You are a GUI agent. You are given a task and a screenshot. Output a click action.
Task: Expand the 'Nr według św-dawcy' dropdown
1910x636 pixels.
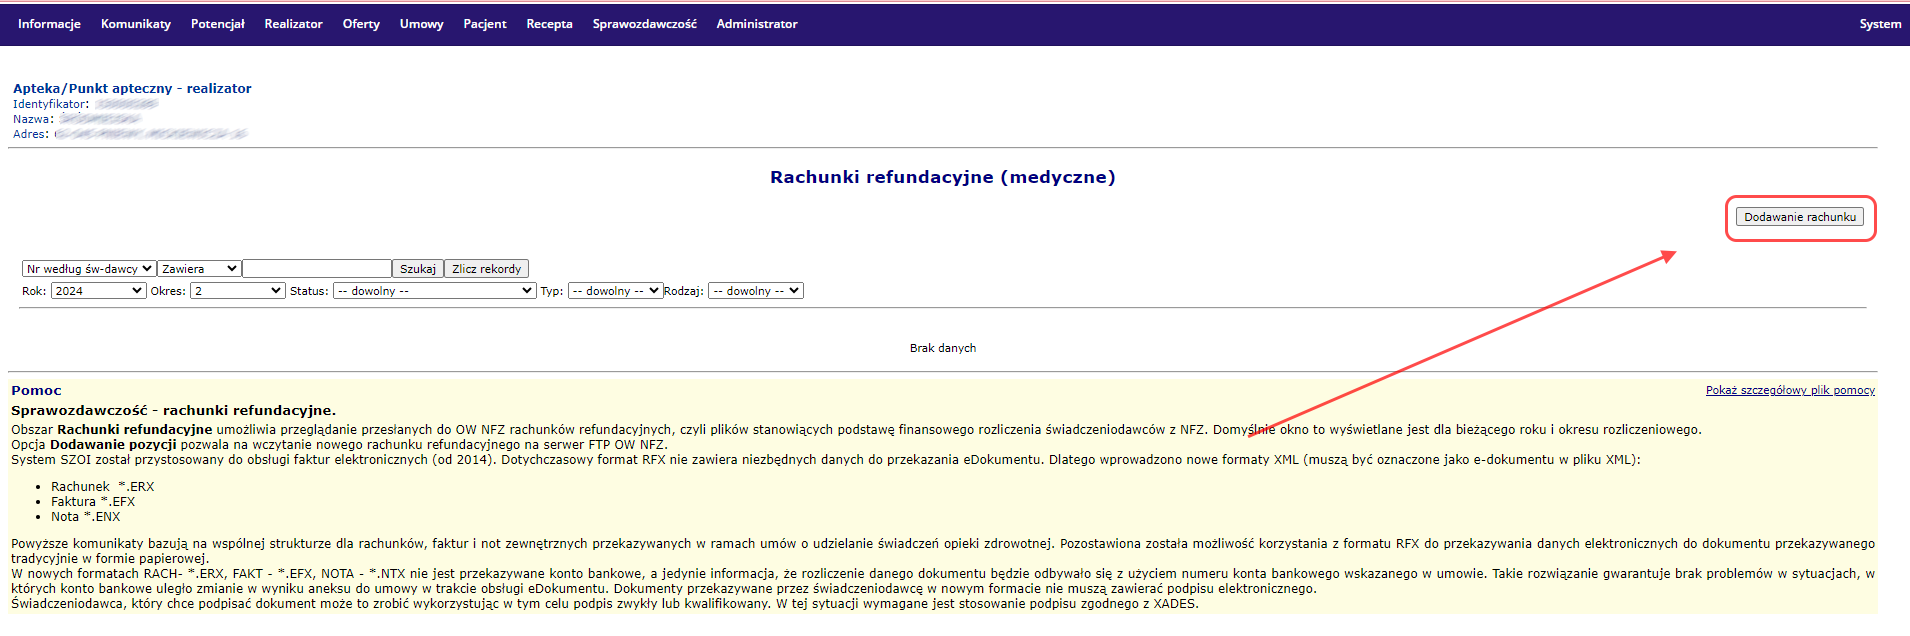[89, 269]
